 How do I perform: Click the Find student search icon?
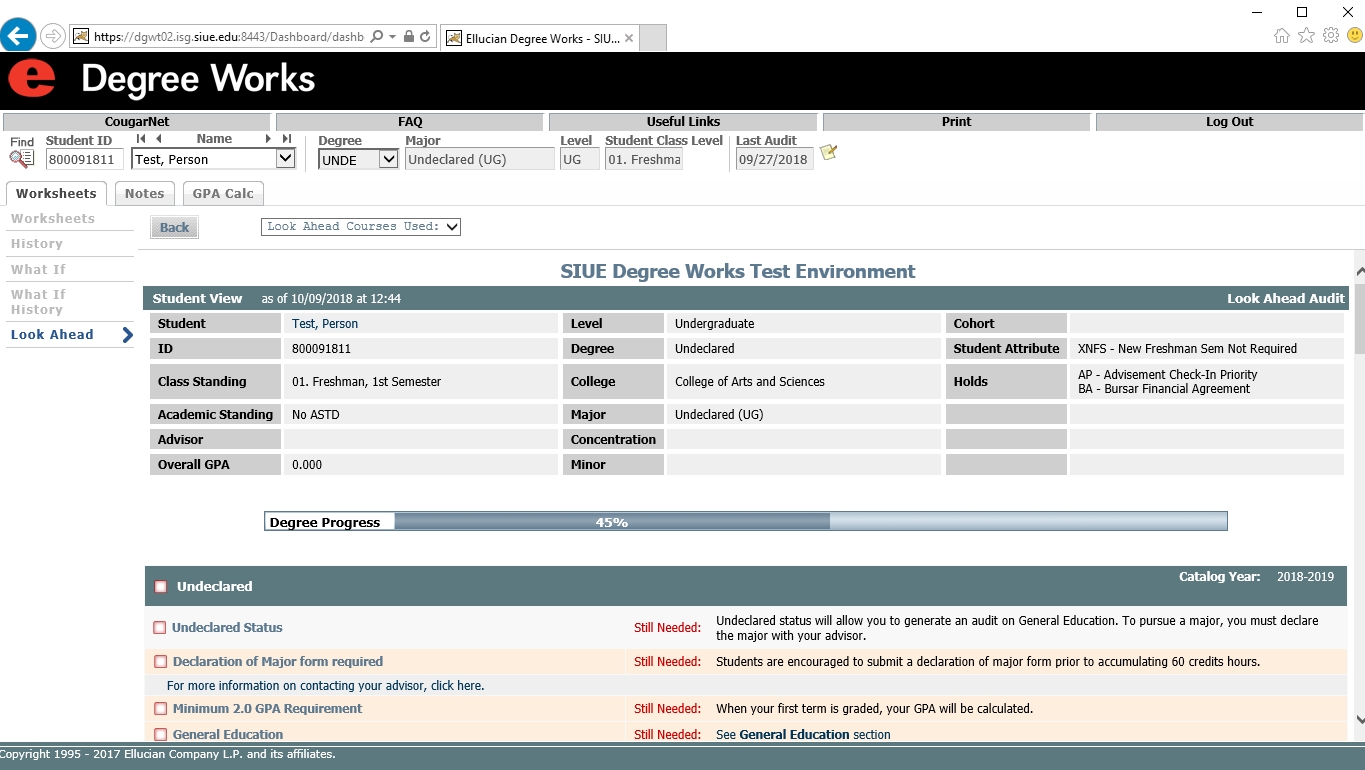pos(22,159)
